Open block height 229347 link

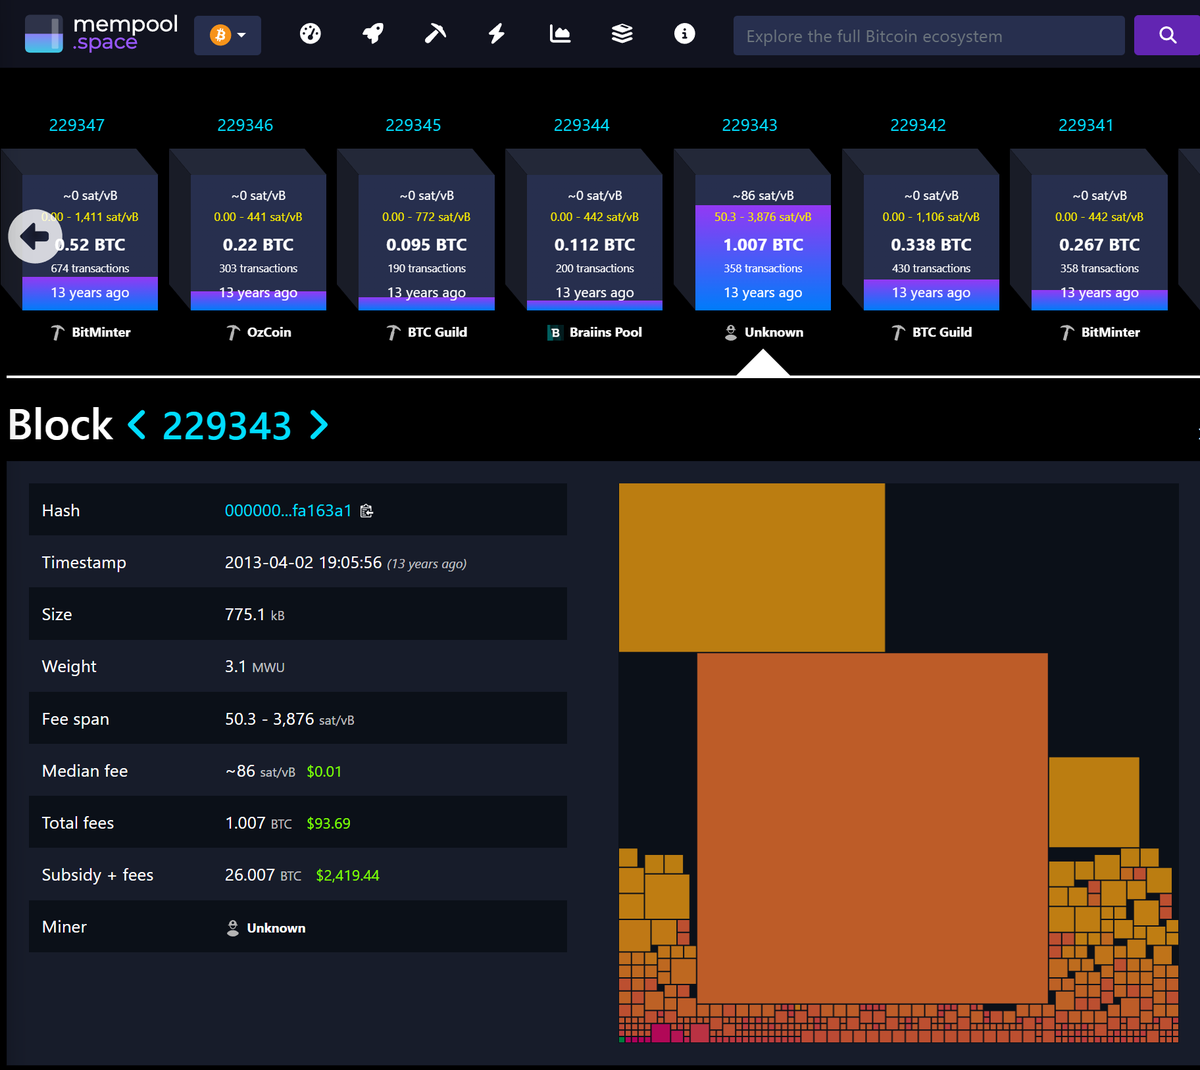(x=77, y=125)
